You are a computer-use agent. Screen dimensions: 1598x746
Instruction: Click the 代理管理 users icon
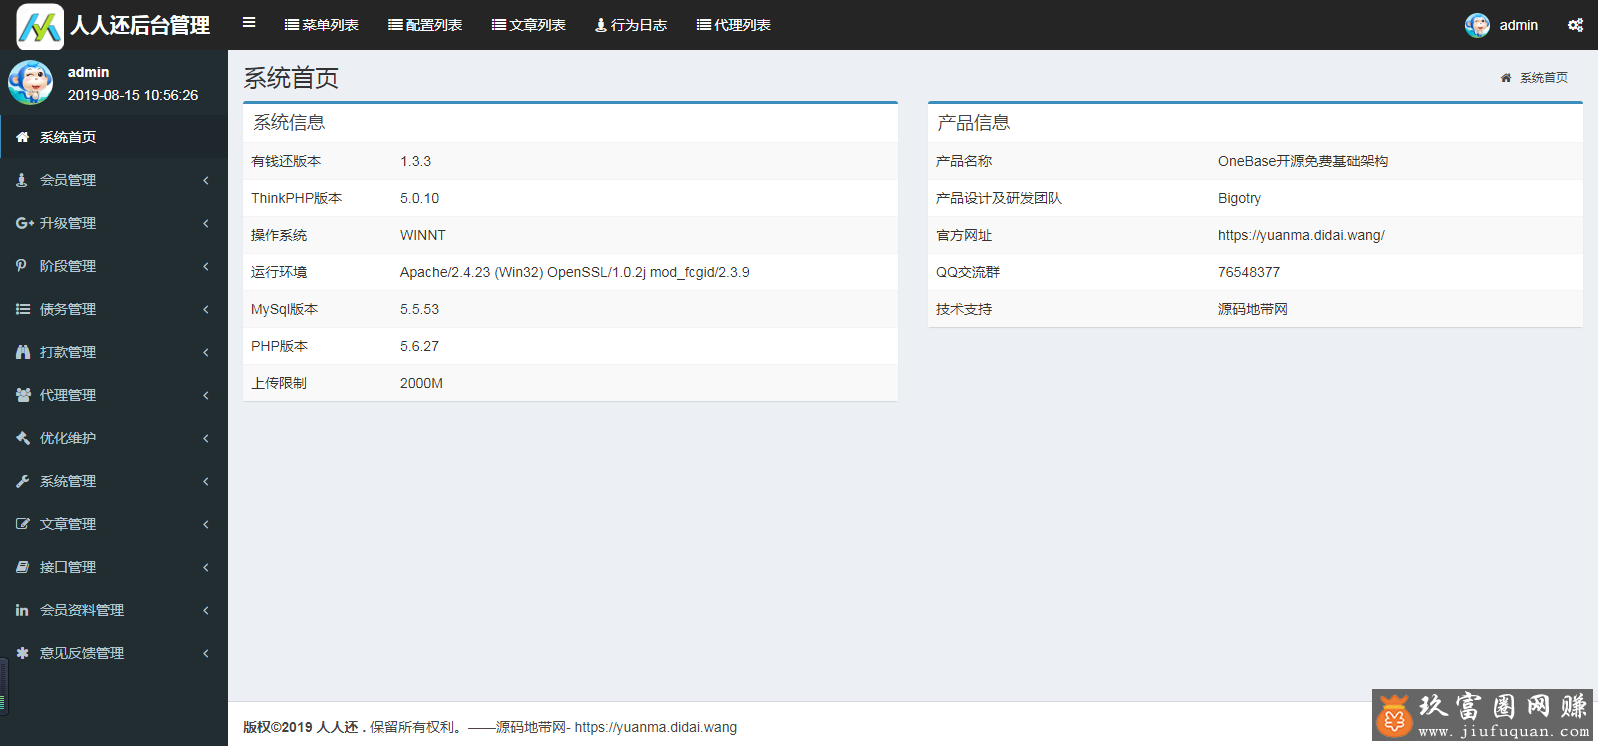click(23, 395)
